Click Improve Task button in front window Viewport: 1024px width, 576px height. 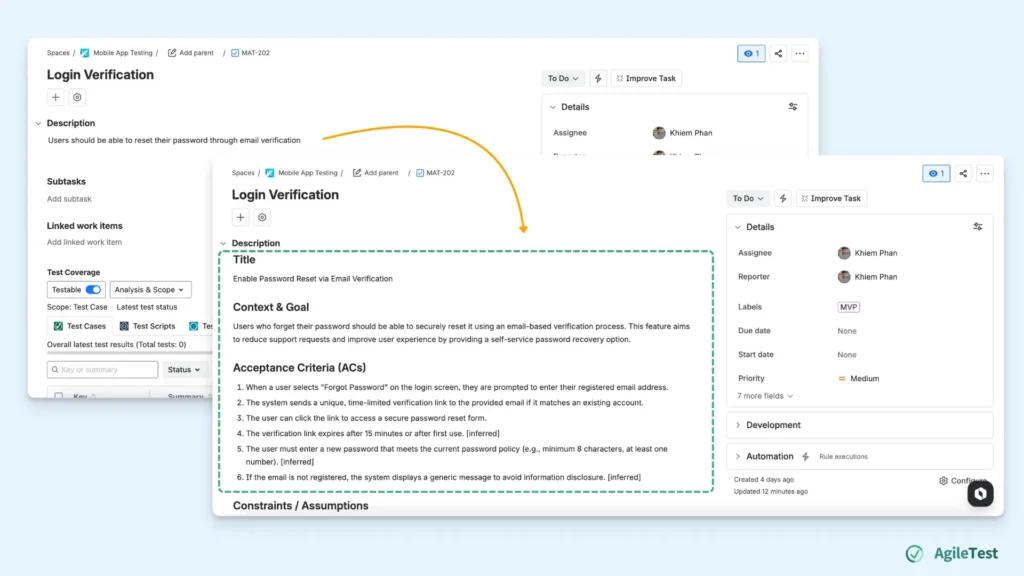coord(831,199)
